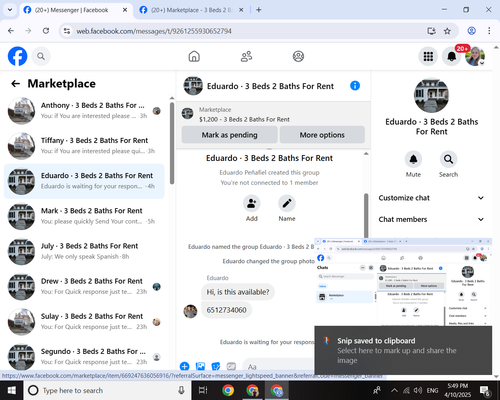
Task: Open the Facebook menu grid icon
Action: click(x=428, y=56)
